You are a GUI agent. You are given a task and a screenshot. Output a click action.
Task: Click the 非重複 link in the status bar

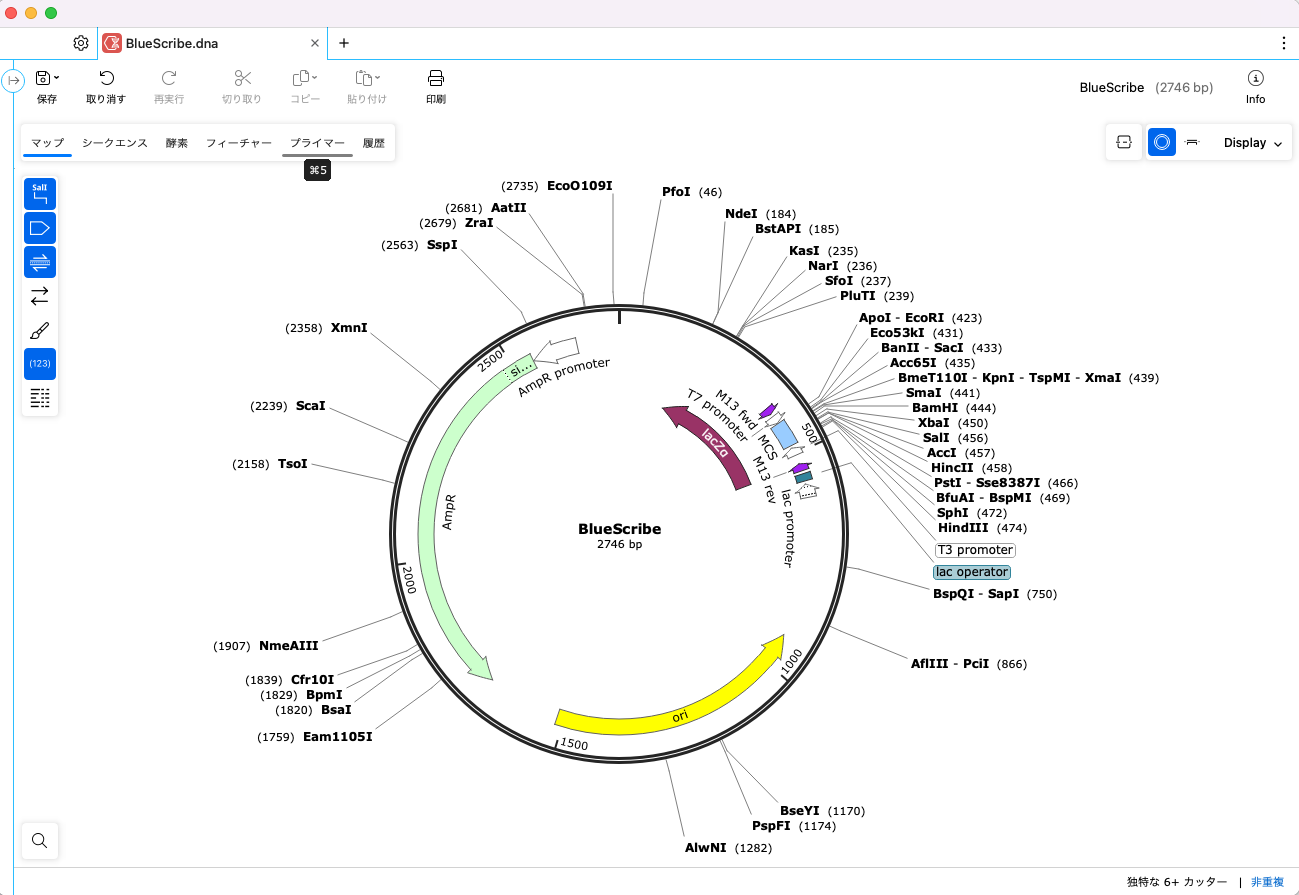tap(1266, 882)
